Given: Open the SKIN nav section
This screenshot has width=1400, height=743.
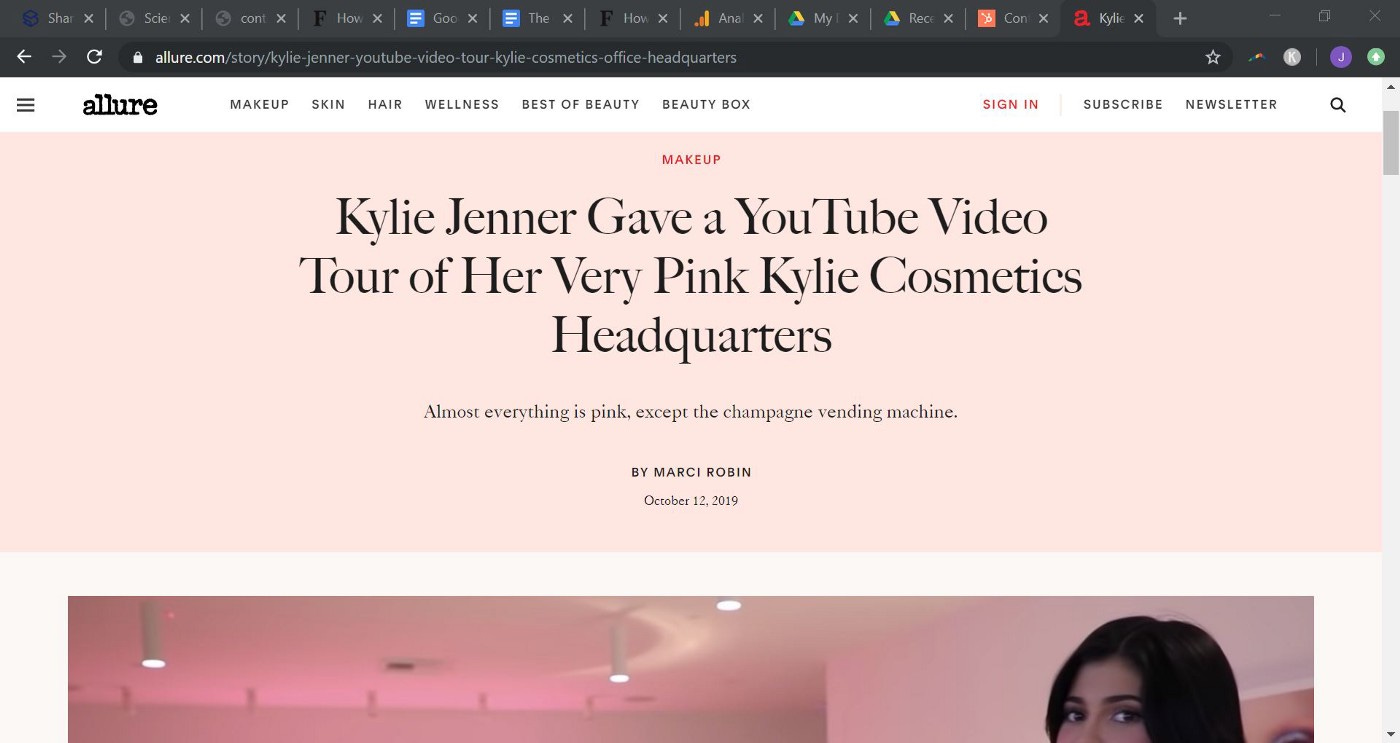Looking at the screenshot, I should click(x=328, y=104).
